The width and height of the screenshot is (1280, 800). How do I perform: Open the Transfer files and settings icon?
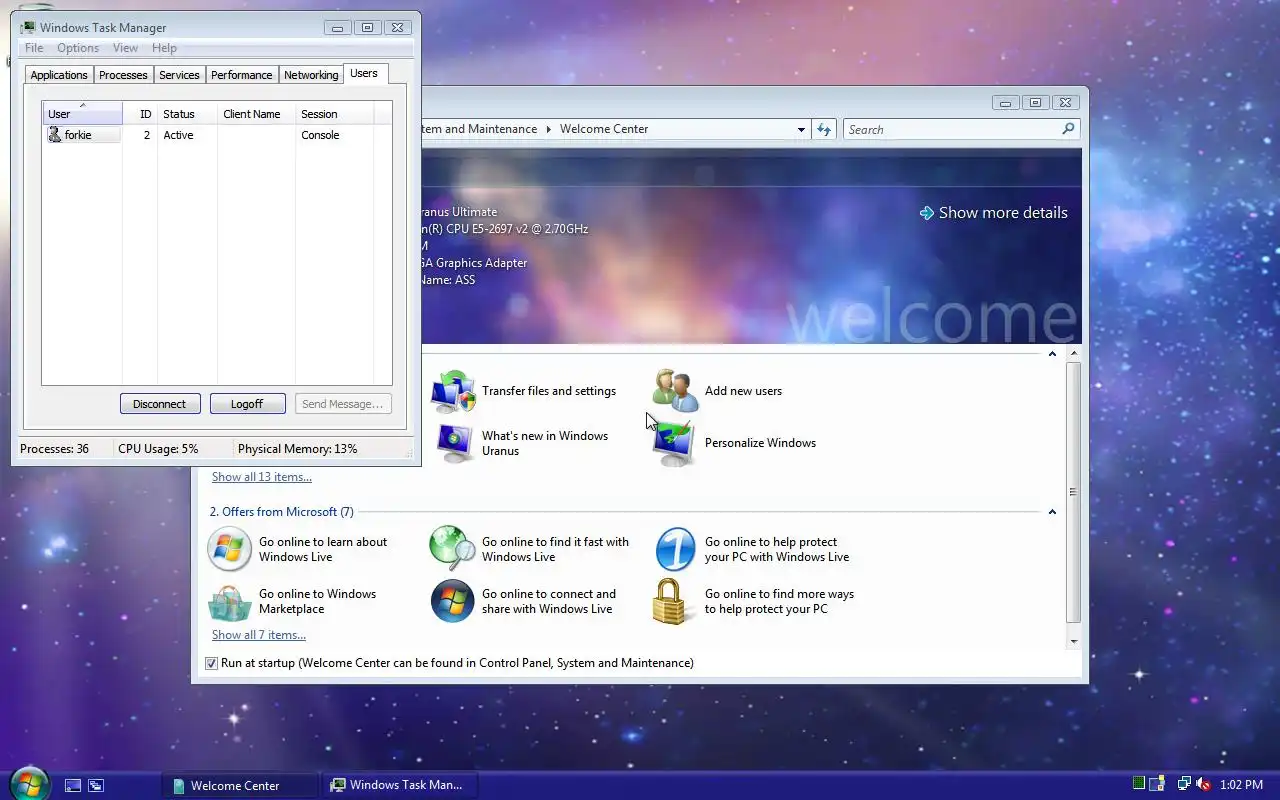pyautogui.click(x=453, y=391)
